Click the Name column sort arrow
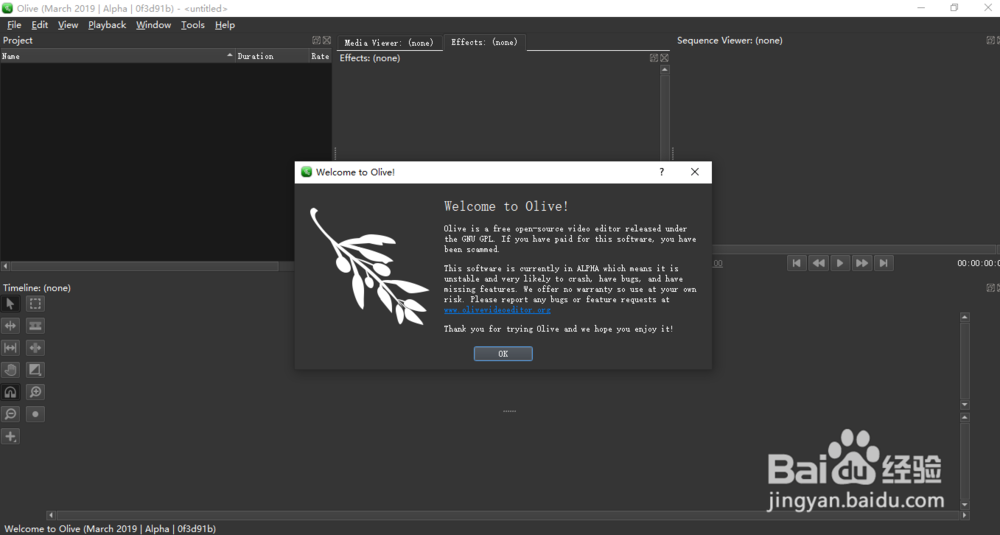 click(x=230, y=55)
